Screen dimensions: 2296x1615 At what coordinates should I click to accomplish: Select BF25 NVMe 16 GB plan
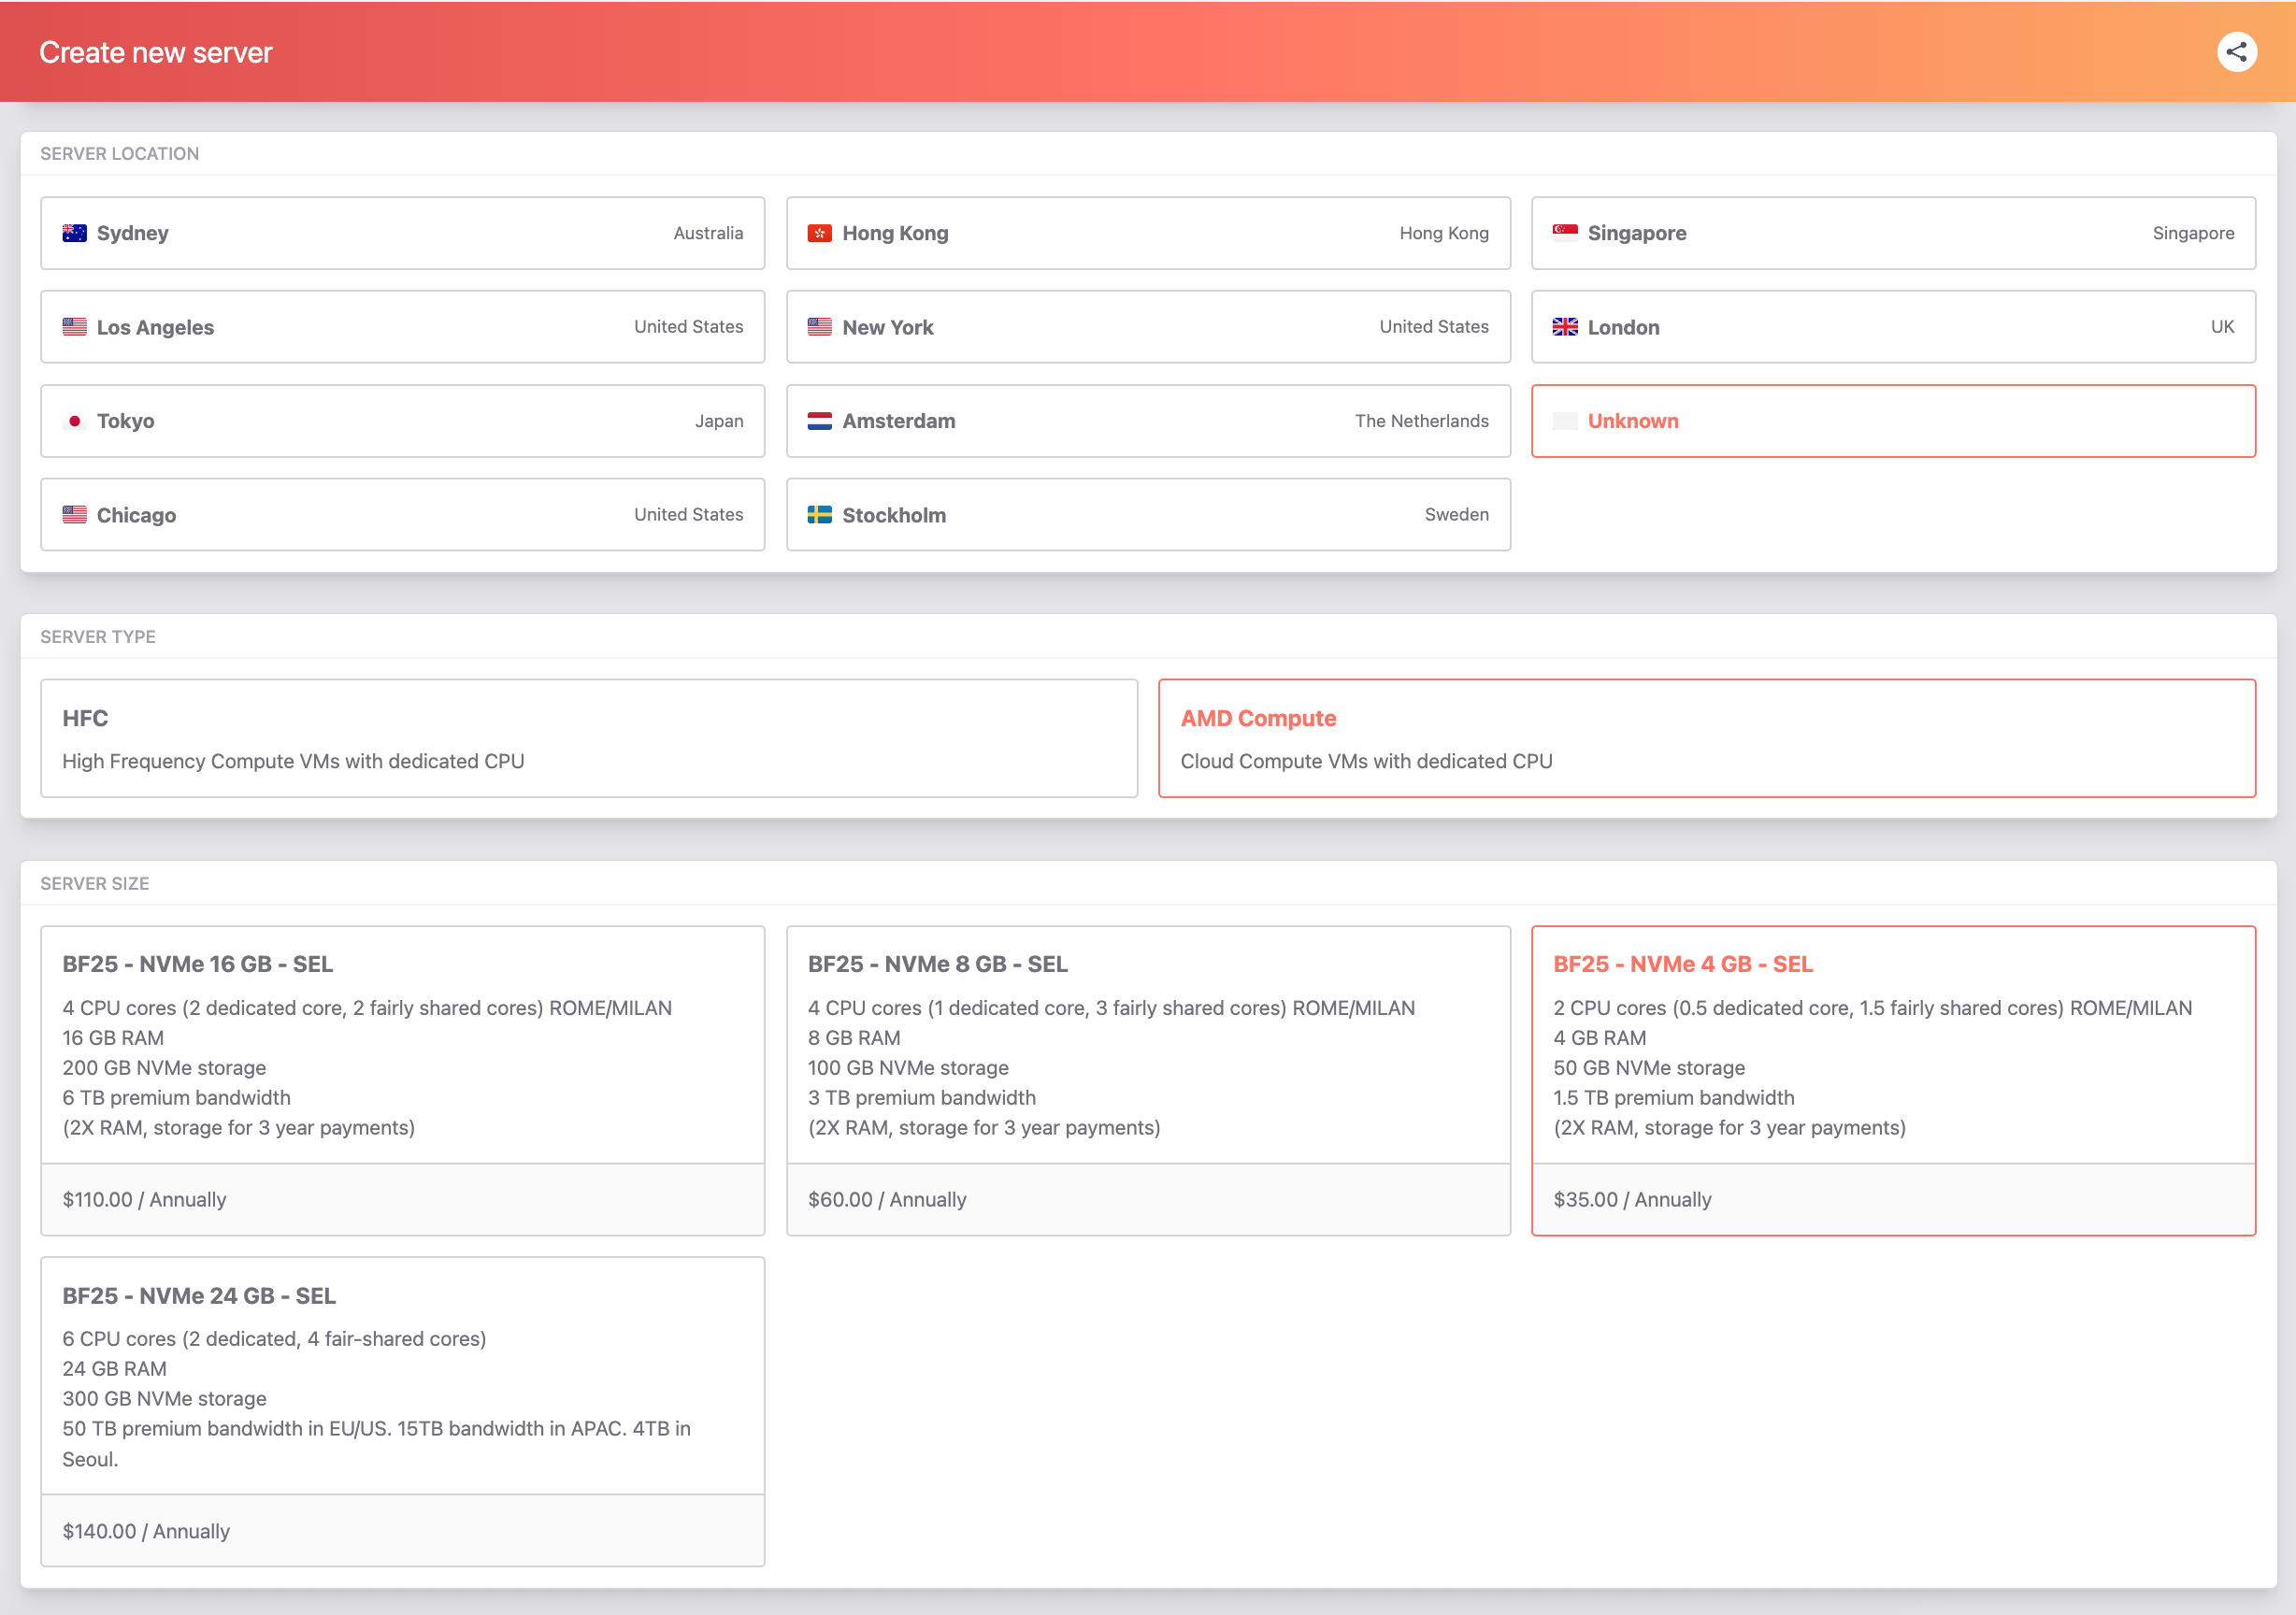pyautogui.click(x=403, y=1080)
